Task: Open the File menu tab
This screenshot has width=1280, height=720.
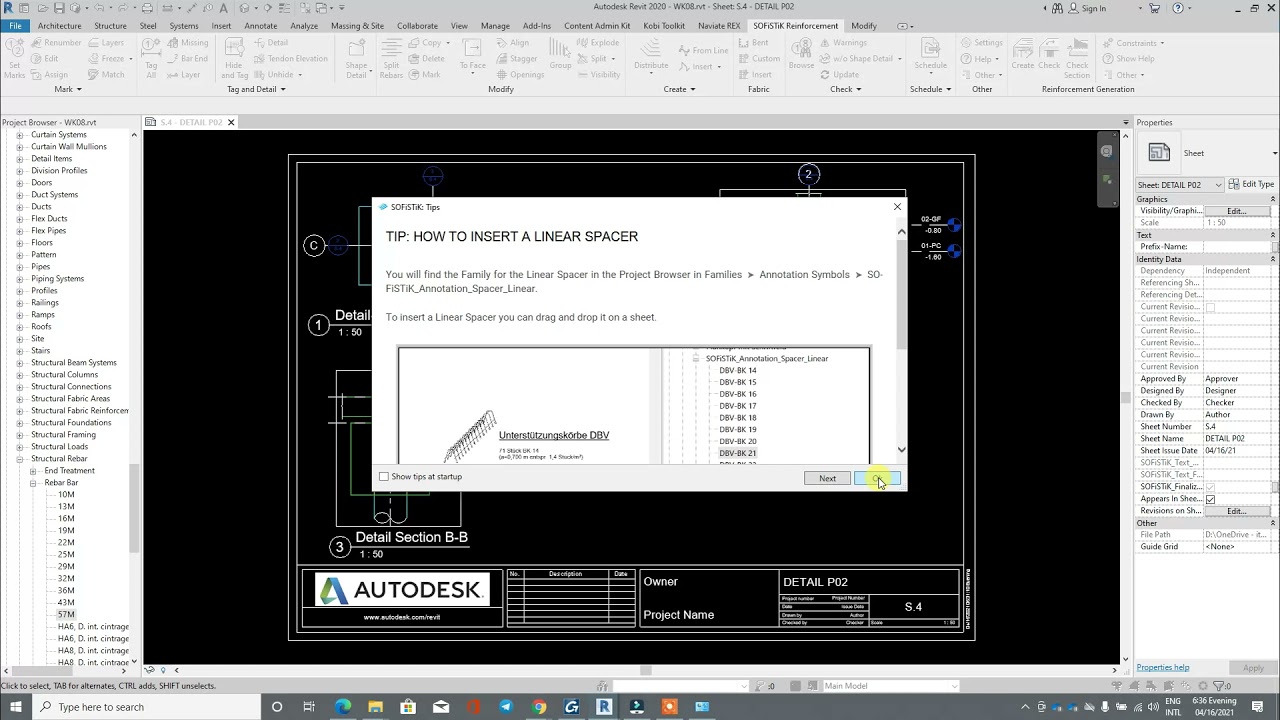Action: click(x=15, y=26)
